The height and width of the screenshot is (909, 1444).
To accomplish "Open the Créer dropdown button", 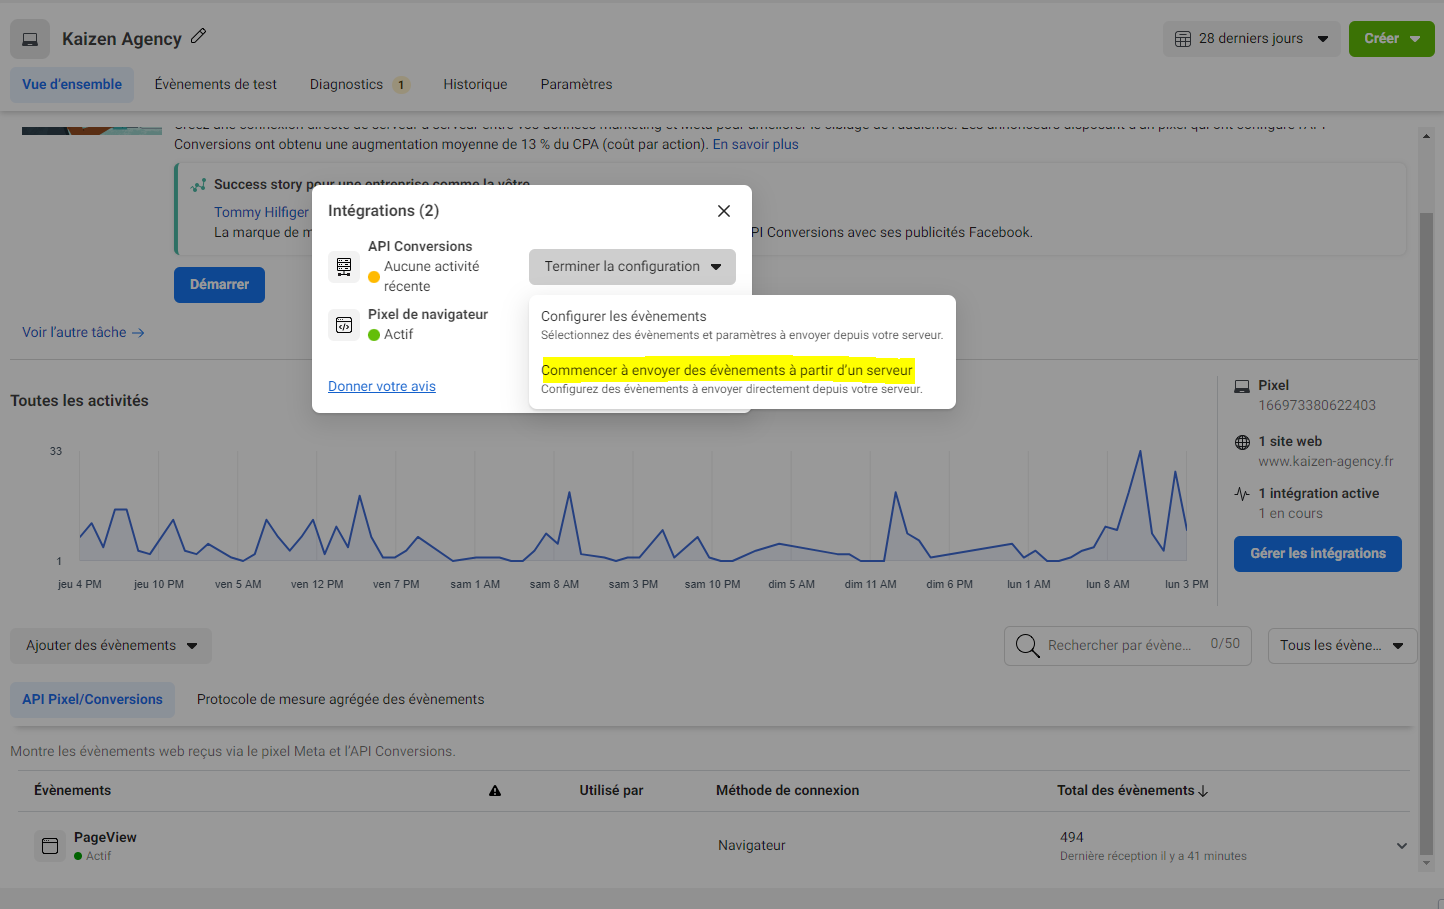I will 1392,39.
